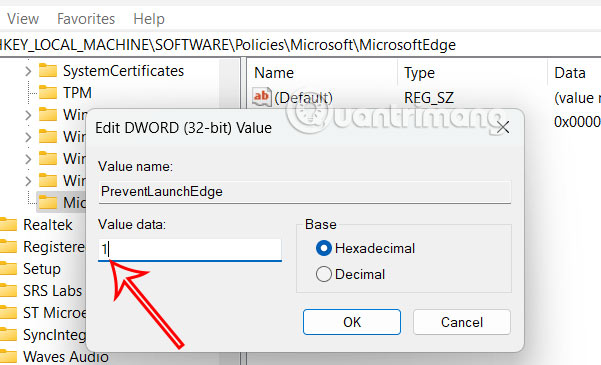Select the SRS Labs folder icon
The width and height of the screenshot is (601, 365).
tap(8, 291)
